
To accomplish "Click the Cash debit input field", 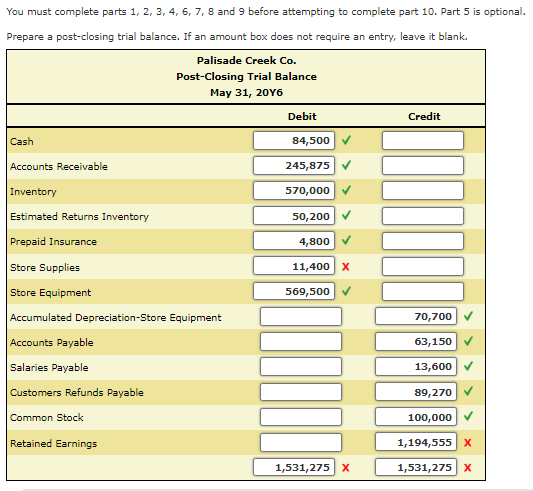I will coord(294,140).
